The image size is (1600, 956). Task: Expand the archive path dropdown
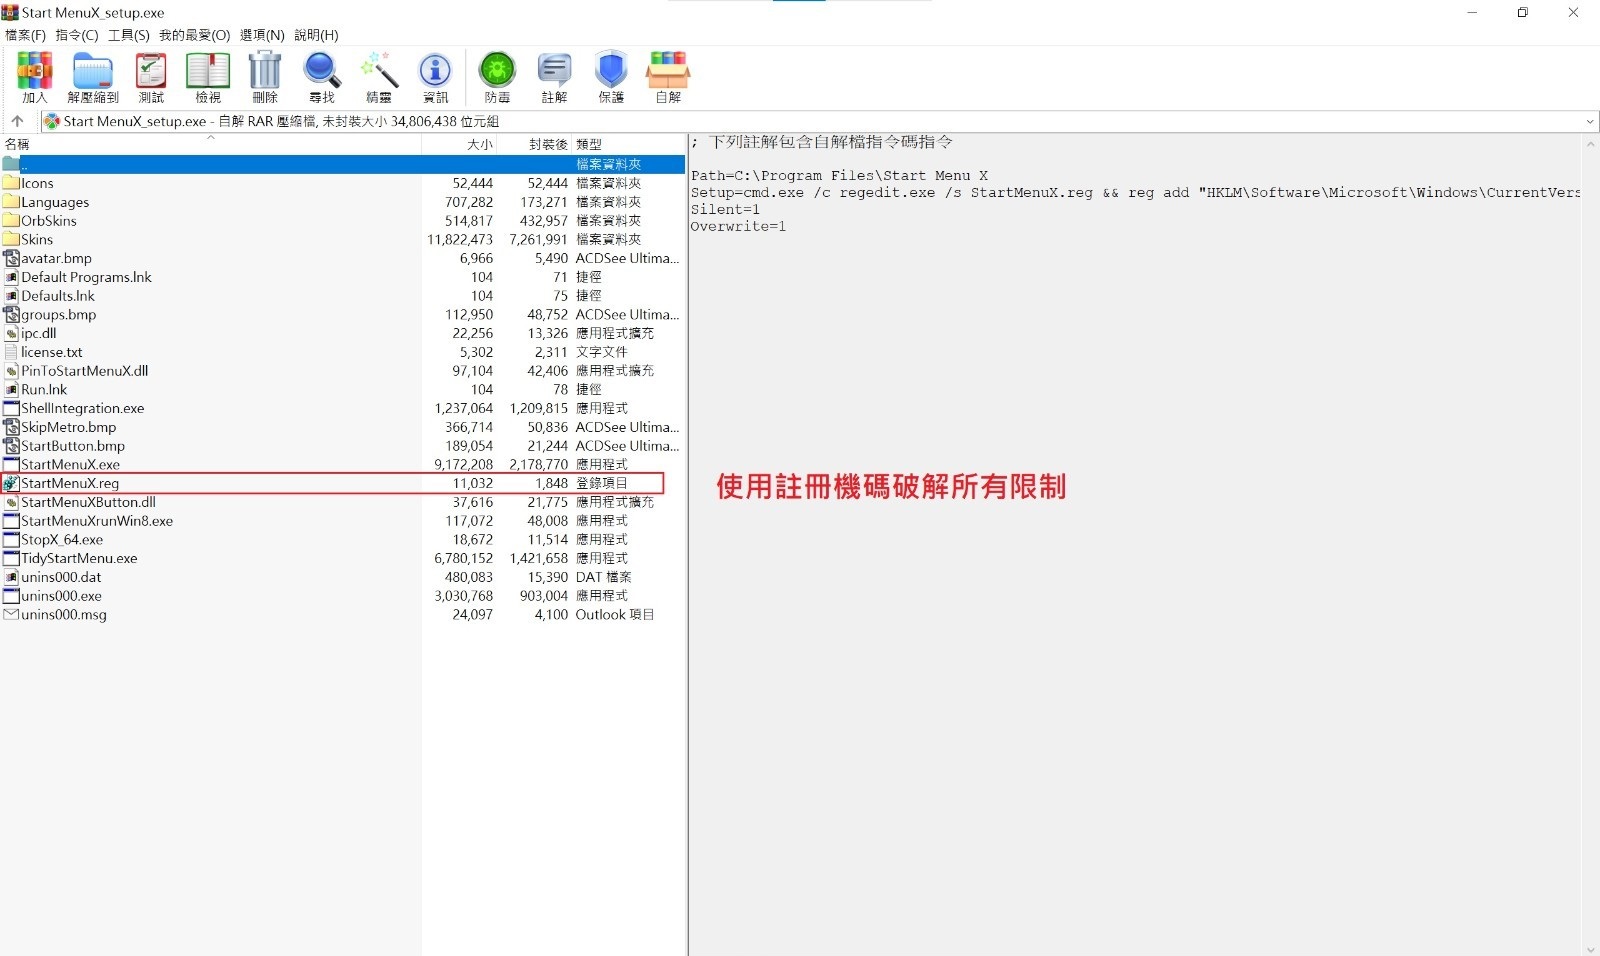click(1590, 121)
